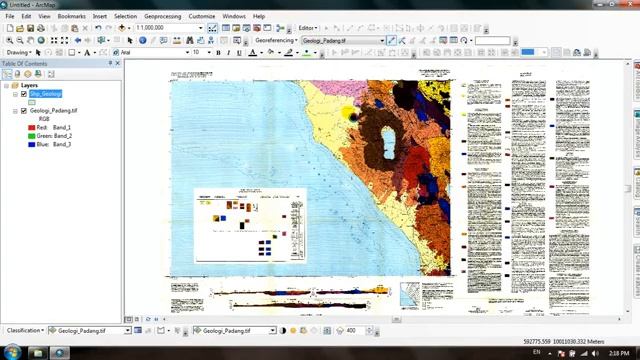640x360 pixels.
Task: Click the Blue Band_3 color swatch
Action: pos(31,144)
